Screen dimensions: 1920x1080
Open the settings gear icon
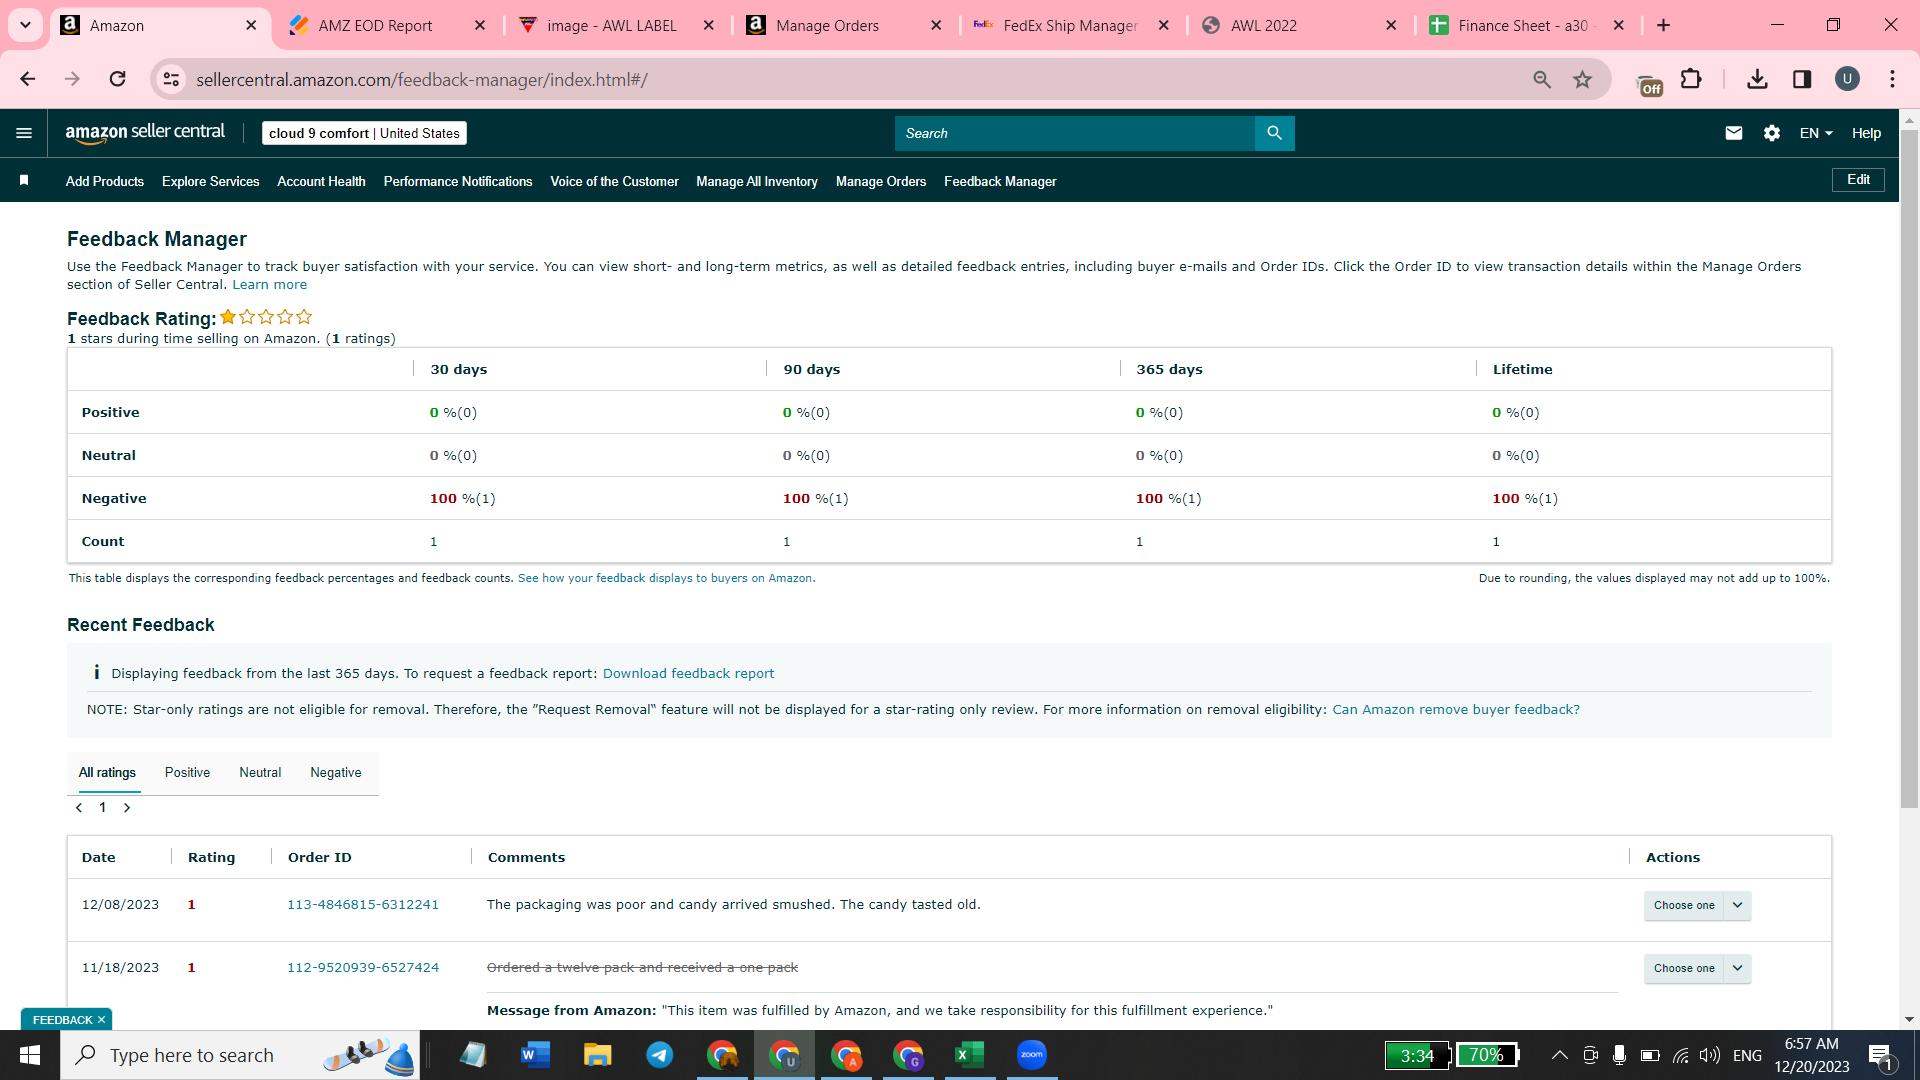(x=1772, y=133)
